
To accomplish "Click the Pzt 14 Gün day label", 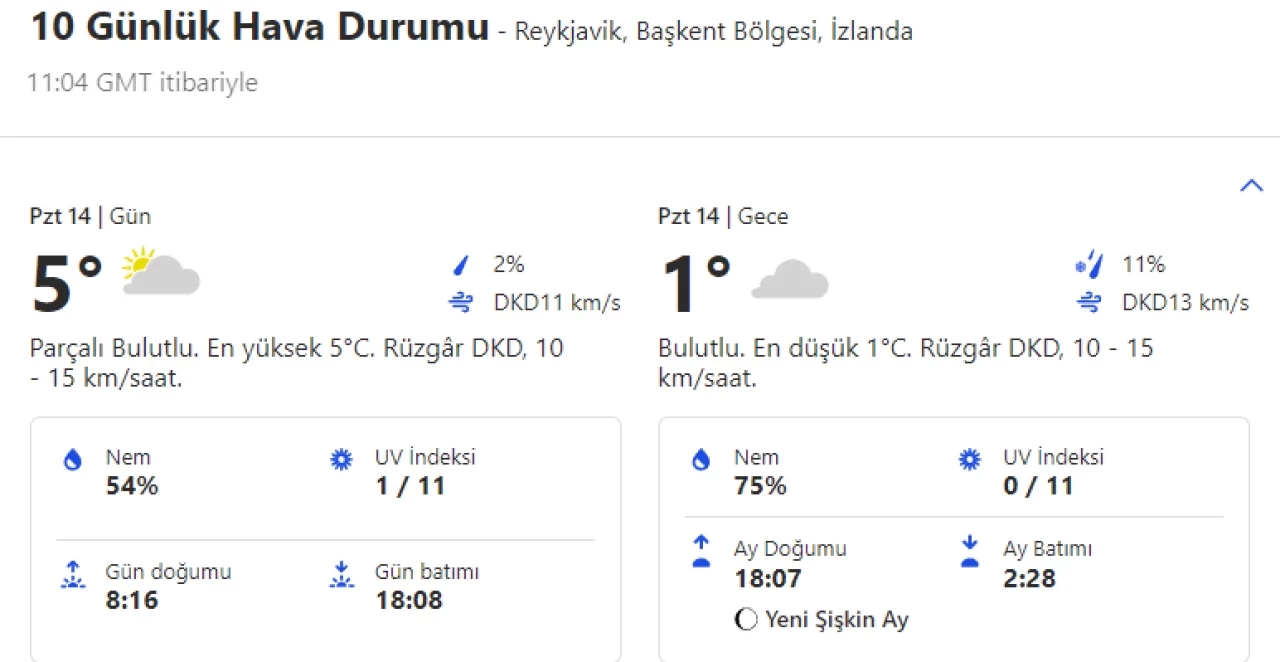I will click(x=90, y=216).
